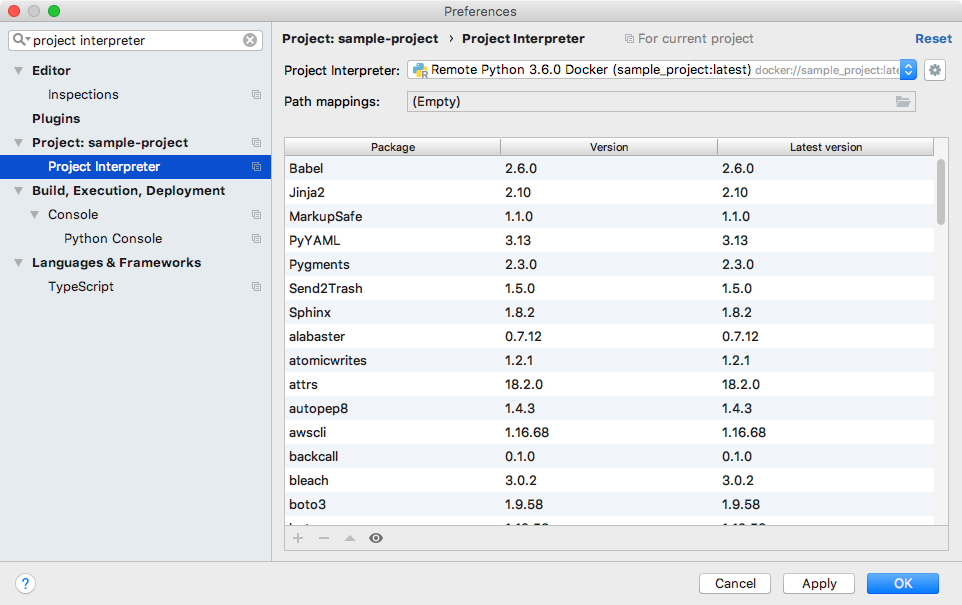Click project-level icon beside TypeScript
This screenshot has height=605, width=962.
coord(256,287)
